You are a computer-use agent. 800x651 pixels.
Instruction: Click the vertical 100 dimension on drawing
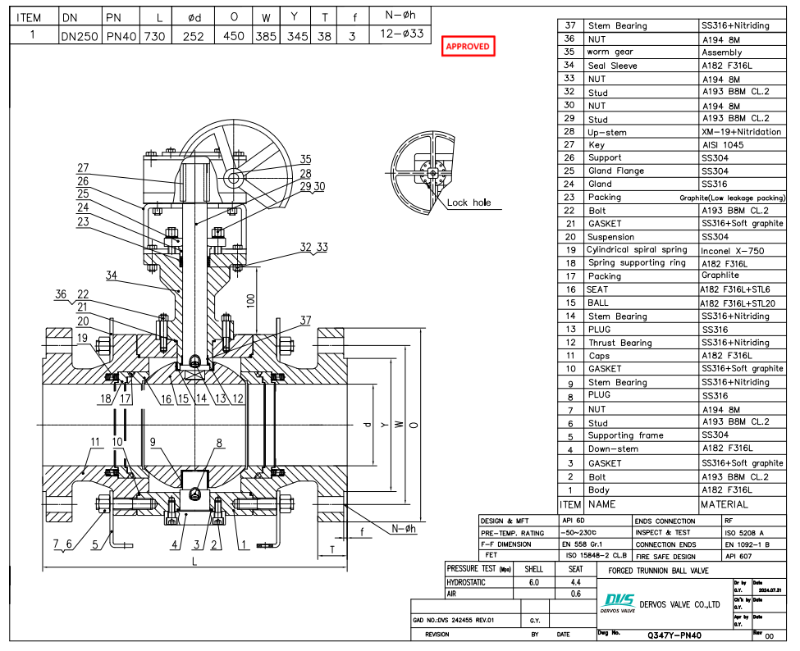251,300
